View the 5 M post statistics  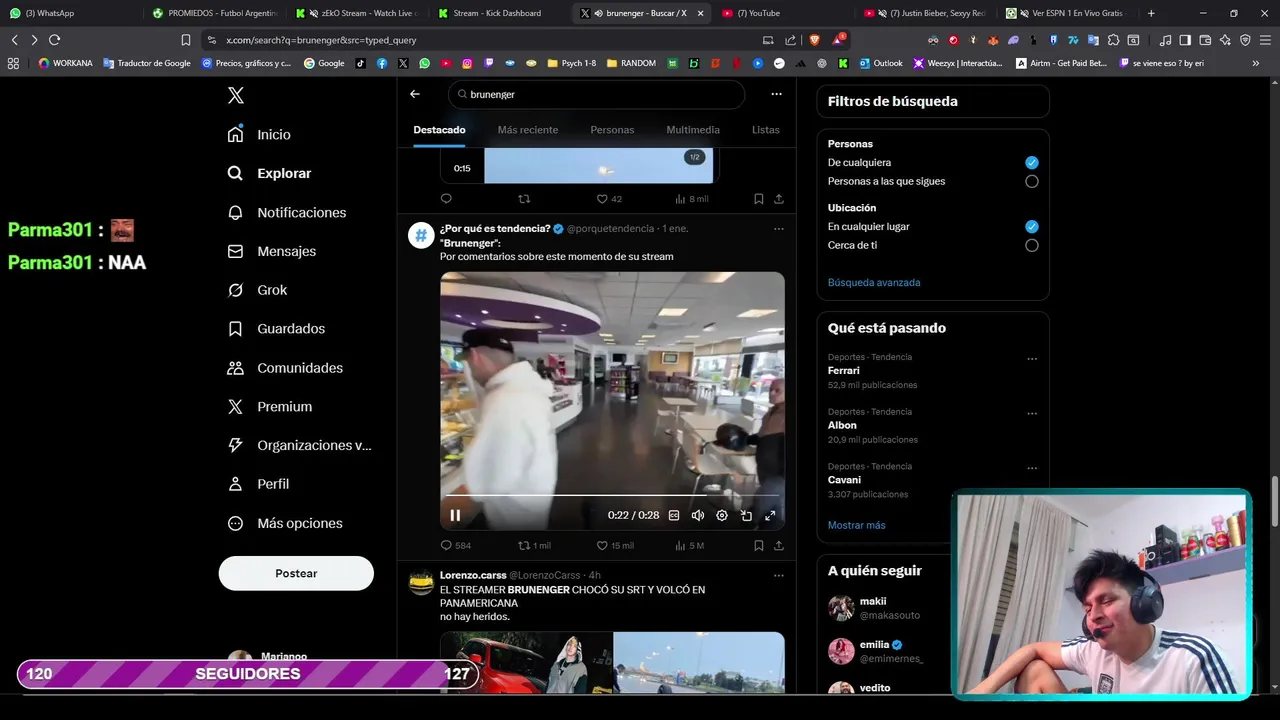tap(690, 545)
